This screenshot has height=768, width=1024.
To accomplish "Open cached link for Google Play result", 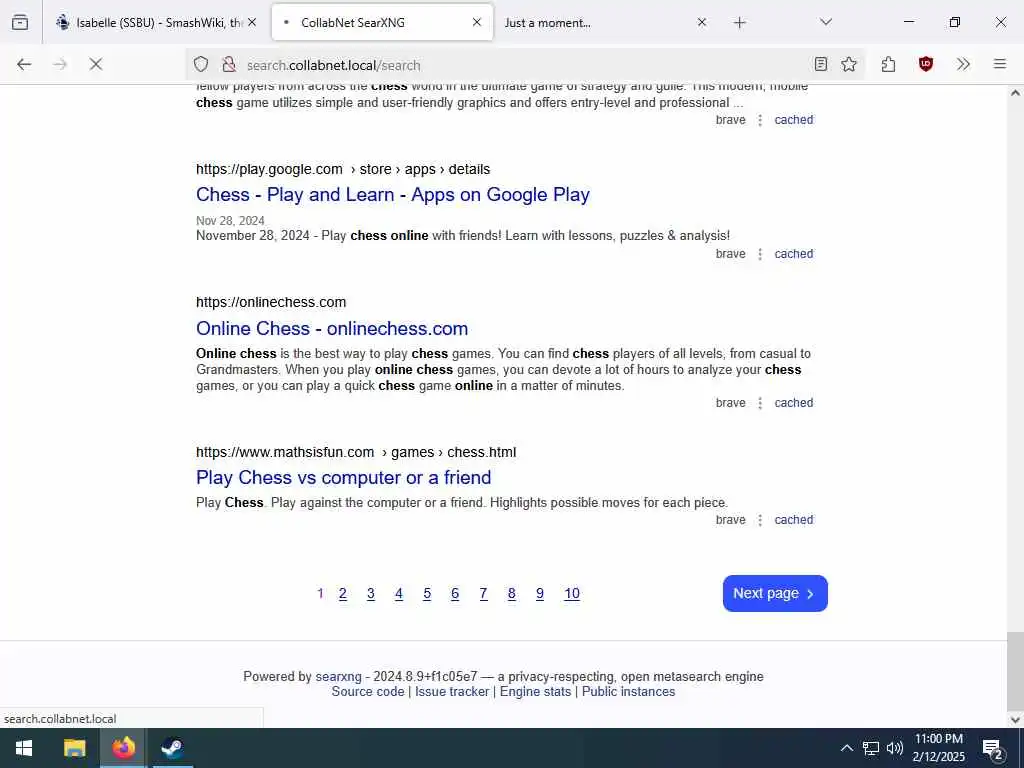I will pyautogui.click(x=793, y=254).
